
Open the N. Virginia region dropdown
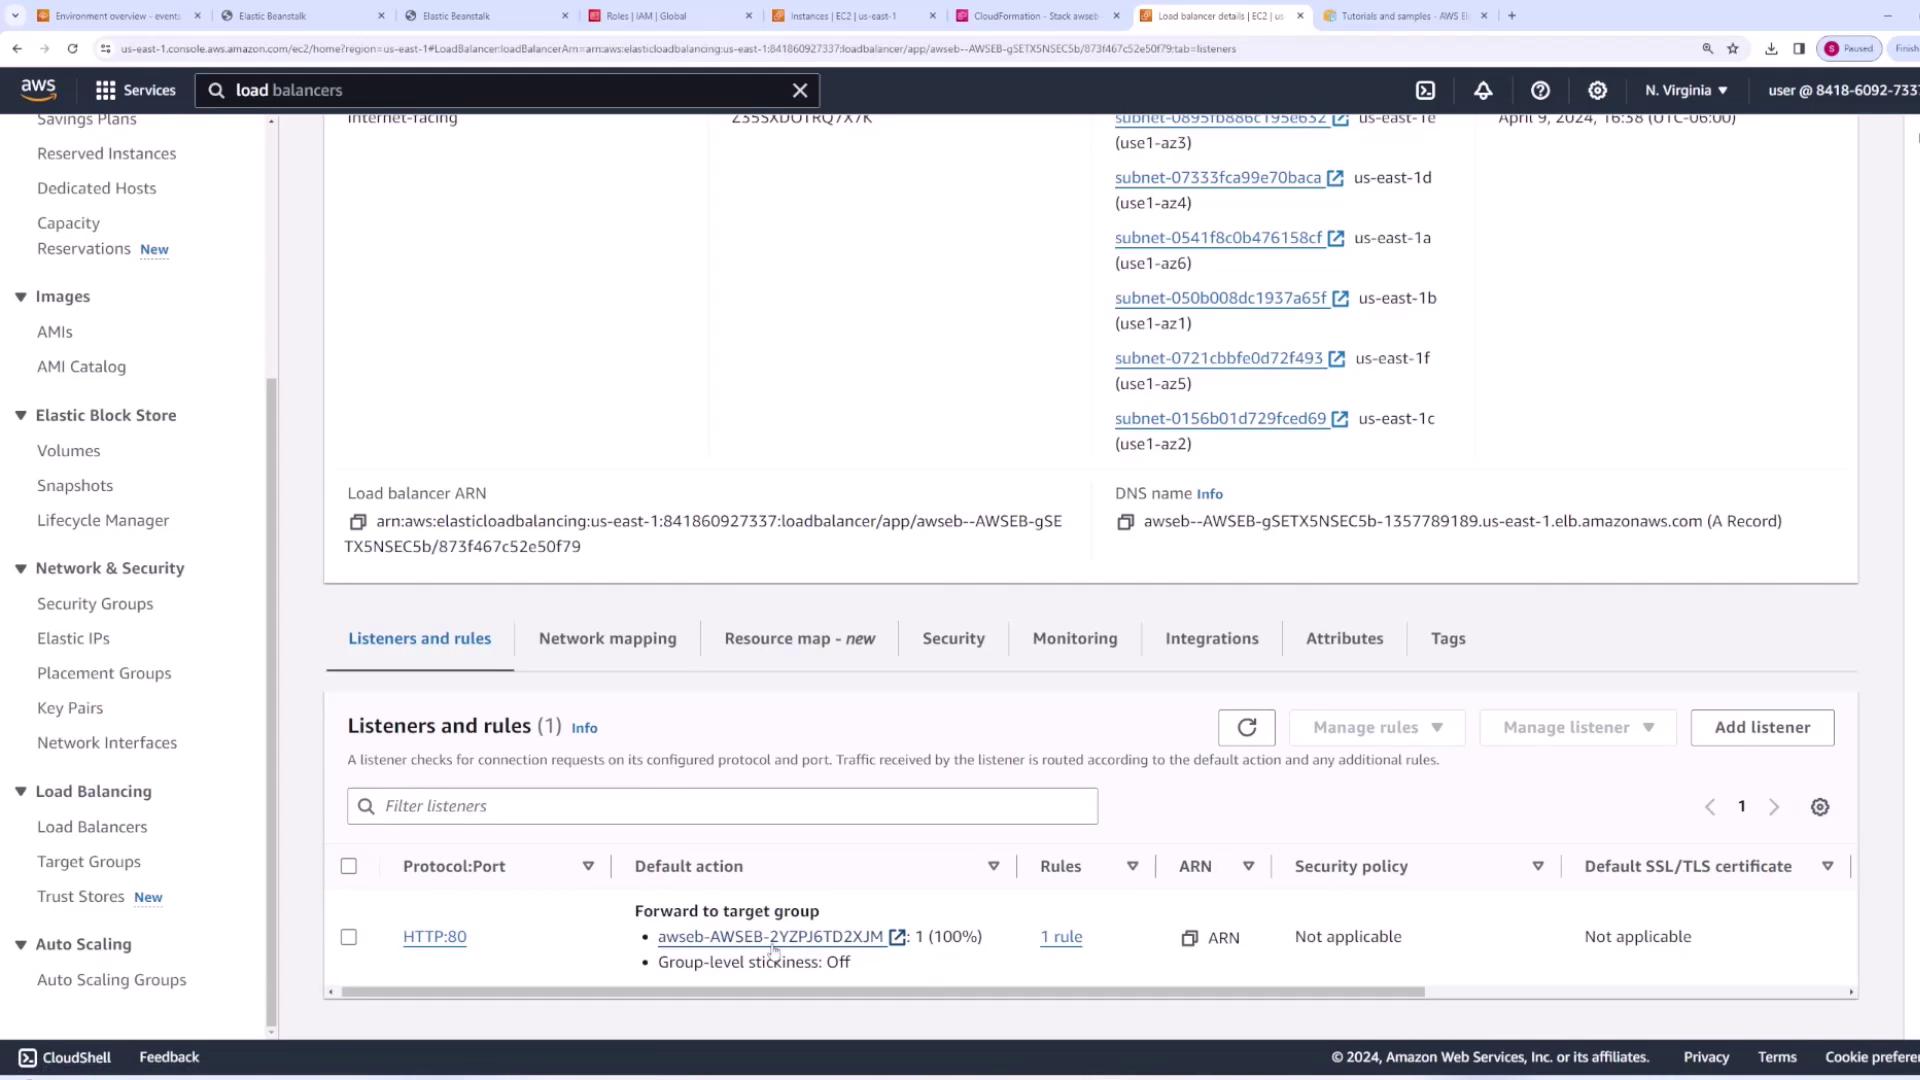1686,90
